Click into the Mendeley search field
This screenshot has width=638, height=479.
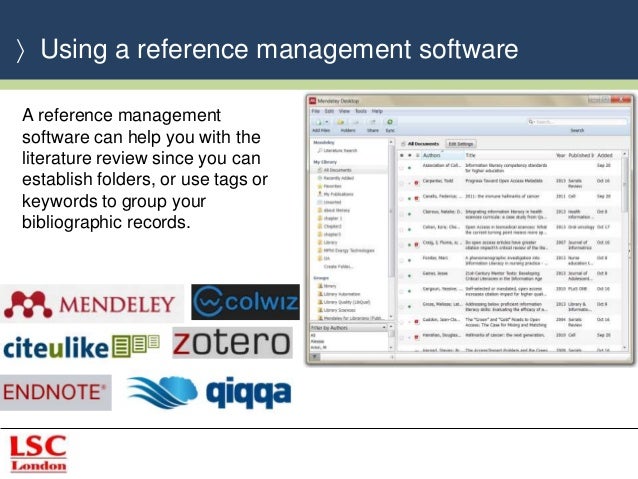click(577, 122)
